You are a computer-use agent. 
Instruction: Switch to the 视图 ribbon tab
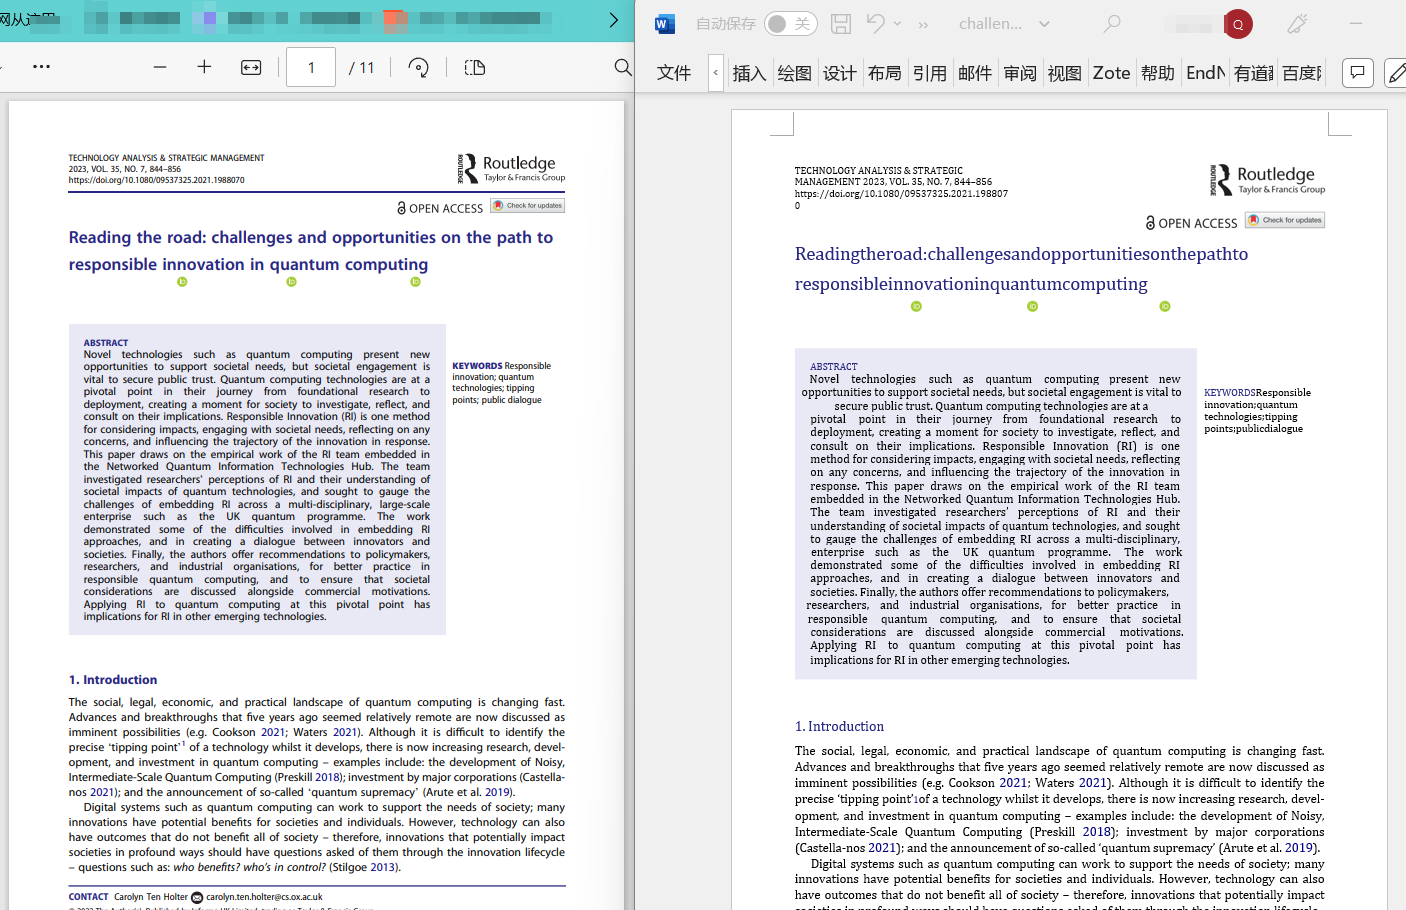[1065, 73]
